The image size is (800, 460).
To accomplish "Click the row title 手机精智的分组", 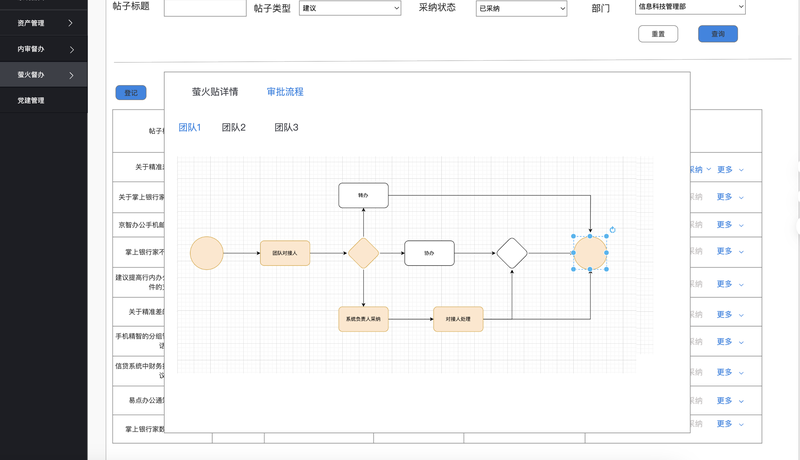I will coord(140,341).
